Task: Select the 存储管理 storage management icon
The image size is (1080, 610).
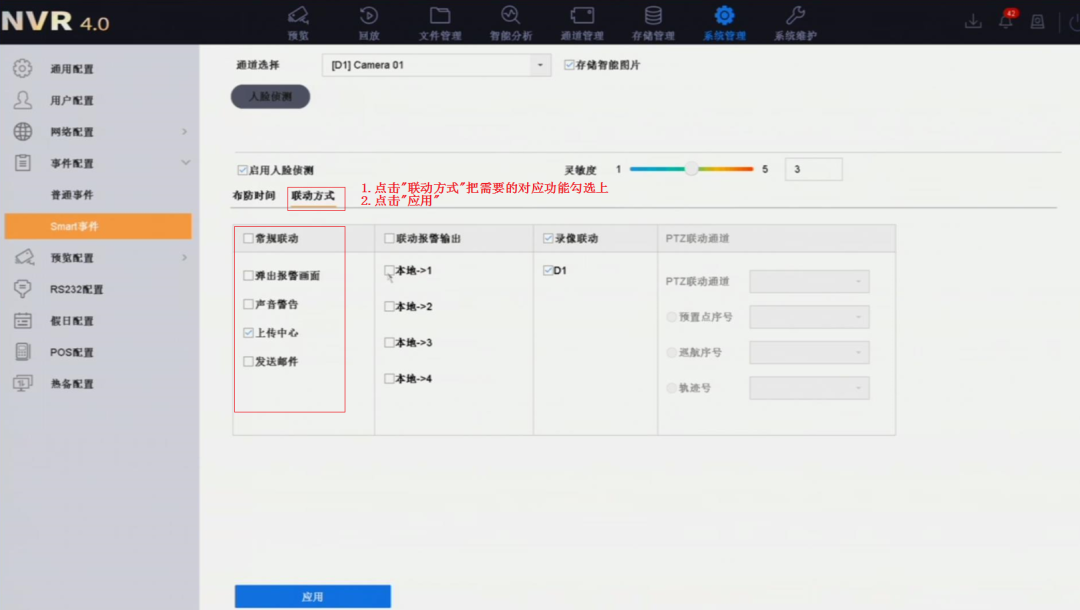Action: 654,18
